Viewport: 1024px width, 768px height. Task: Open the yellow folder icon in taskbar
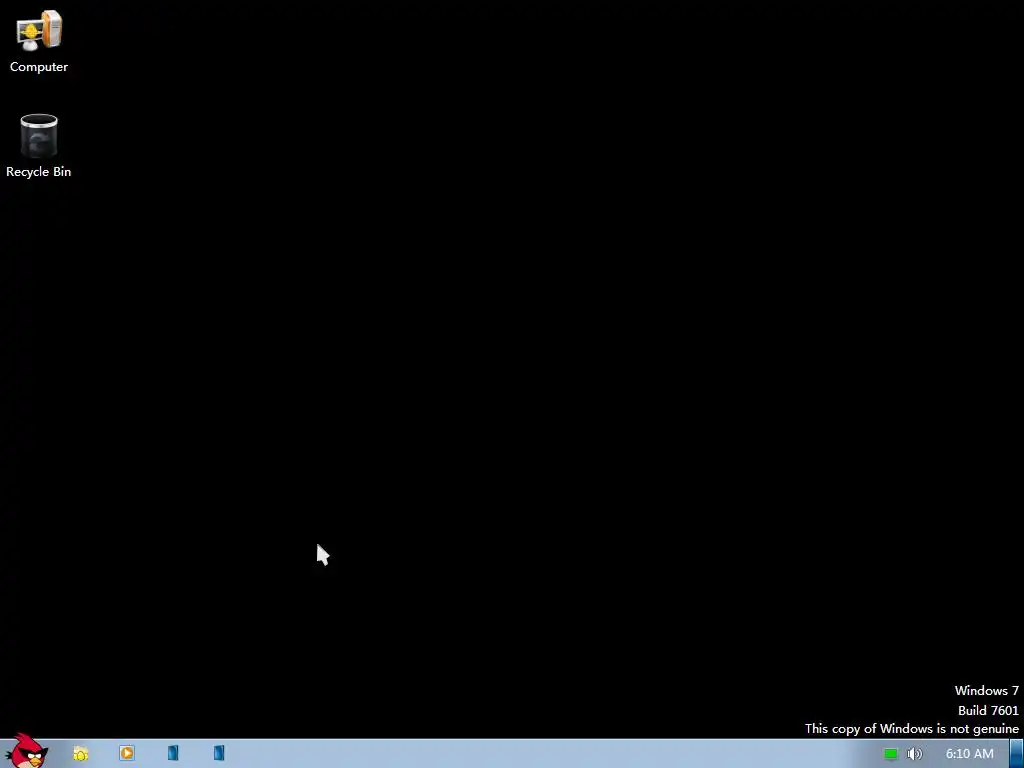pyautogui.click(x=80, y=754)
